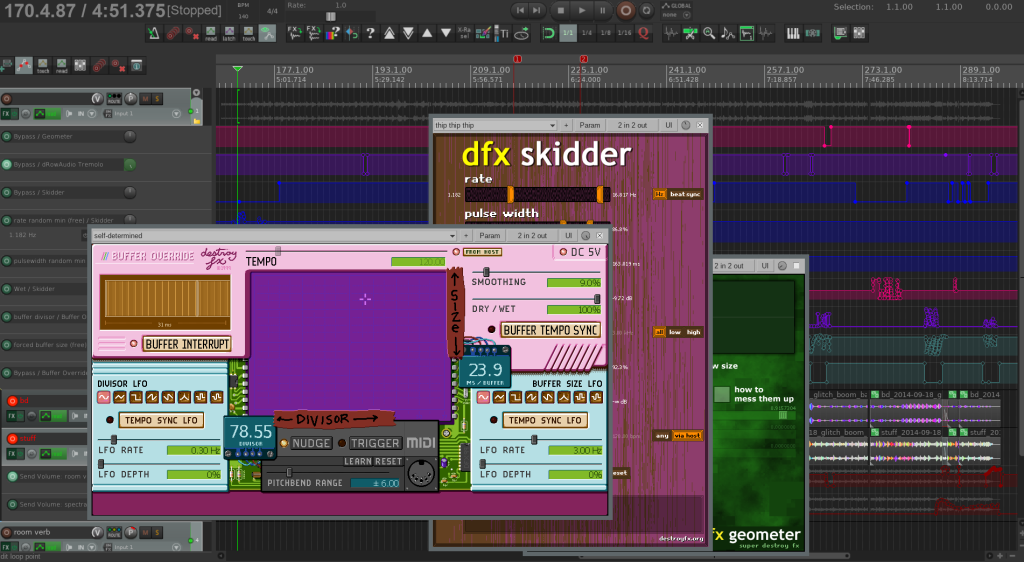Stop transport with the Stop button
Screen dimensions: 1024x562
[560, 10]
